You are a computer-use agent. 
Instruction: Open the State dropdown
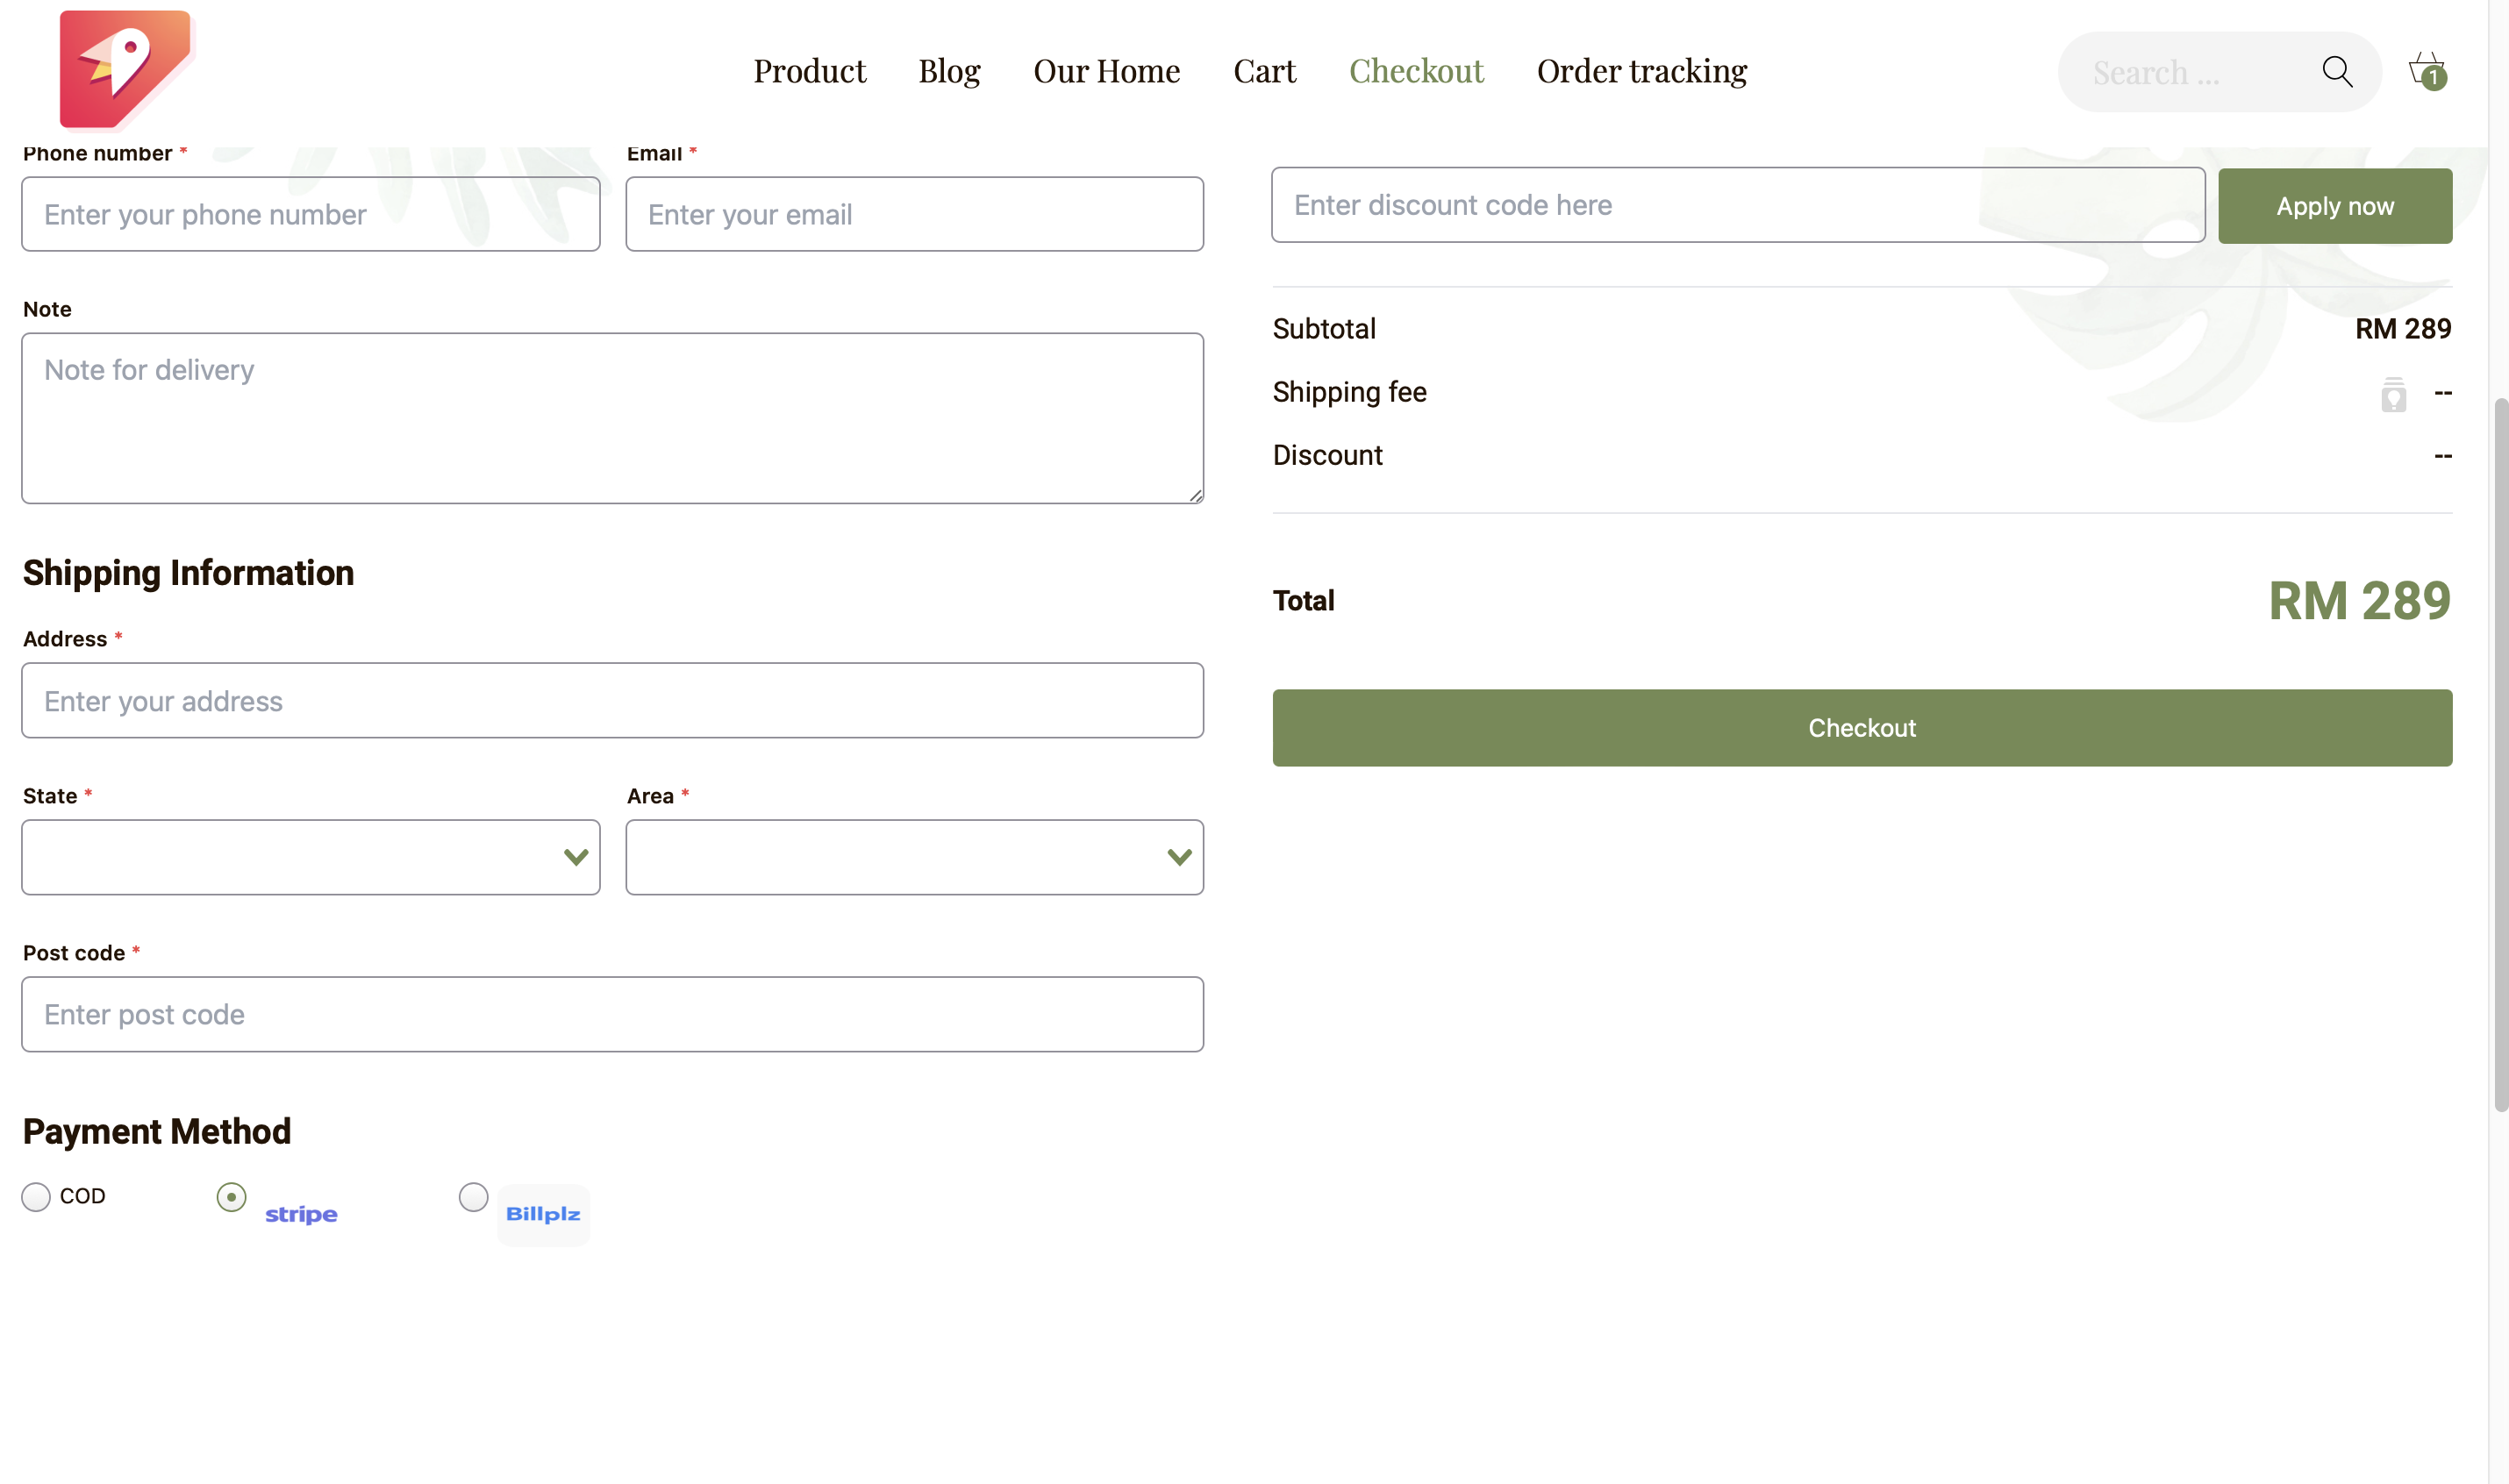tap(310, 857)
